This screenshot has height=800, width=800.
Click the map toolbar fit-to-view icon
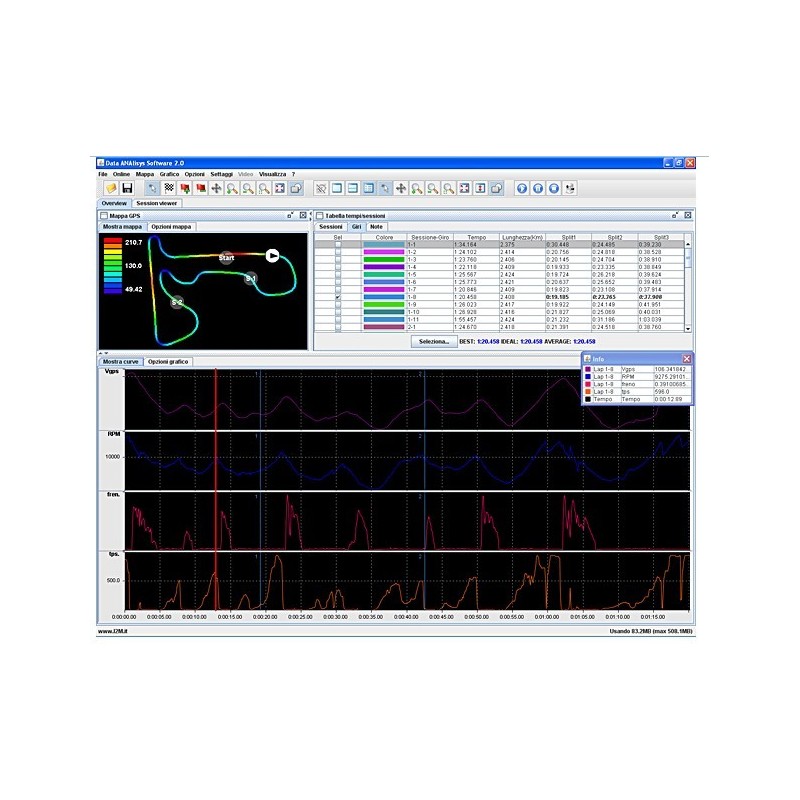[280, 188]
